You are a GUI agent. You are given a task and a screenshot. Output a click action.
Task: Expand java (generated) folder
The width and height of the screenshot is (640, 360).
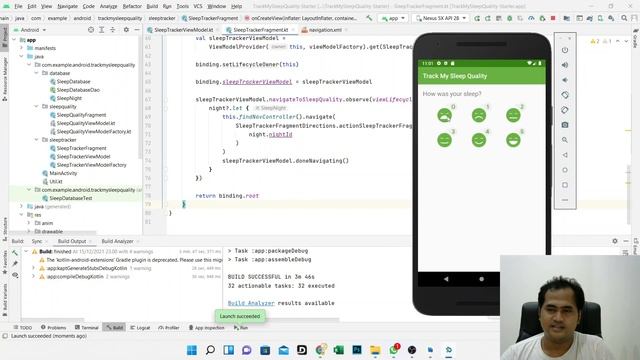coord(22,207)
